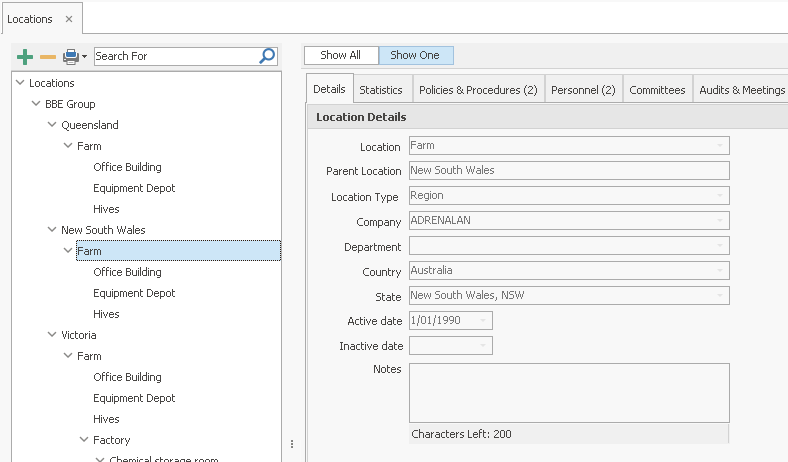This screenshot has width=788, height=462.
Task: Click the vertical splitter handle dots
Action: click(292, 444)
